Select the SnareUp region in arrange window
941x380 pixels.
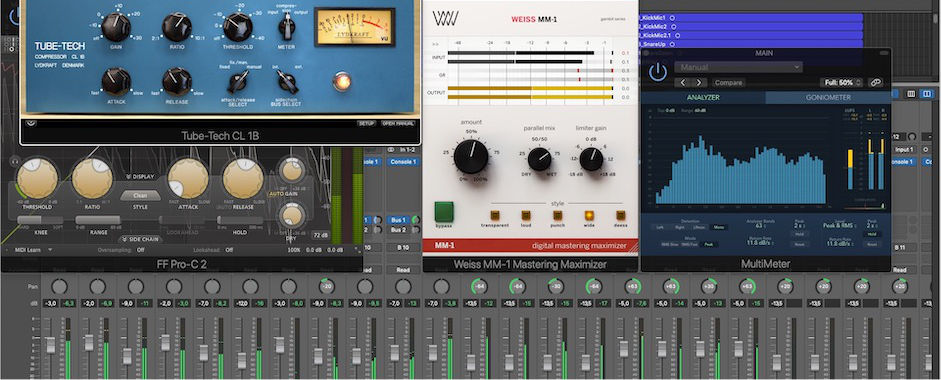750,44
